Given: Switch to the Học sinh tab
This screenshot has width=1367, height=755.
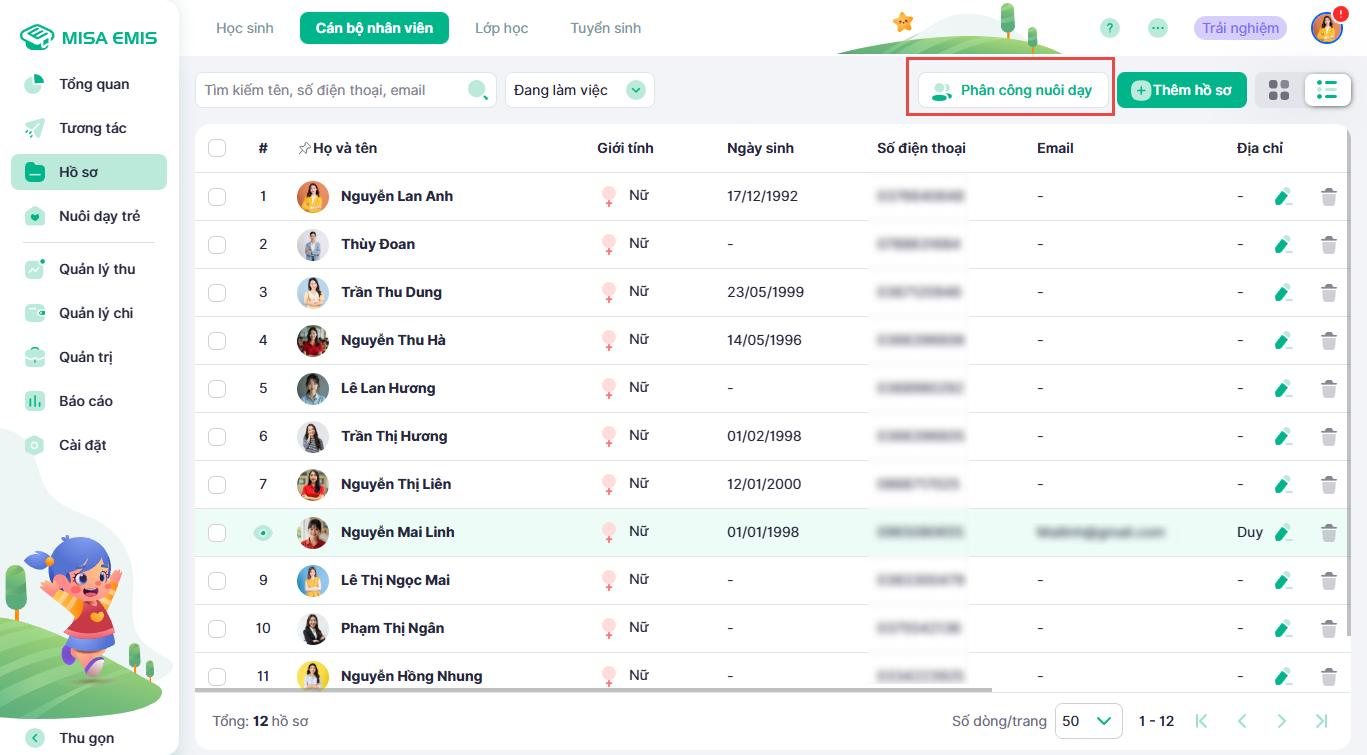Looking at the screenshot, I should coord(245,28).
